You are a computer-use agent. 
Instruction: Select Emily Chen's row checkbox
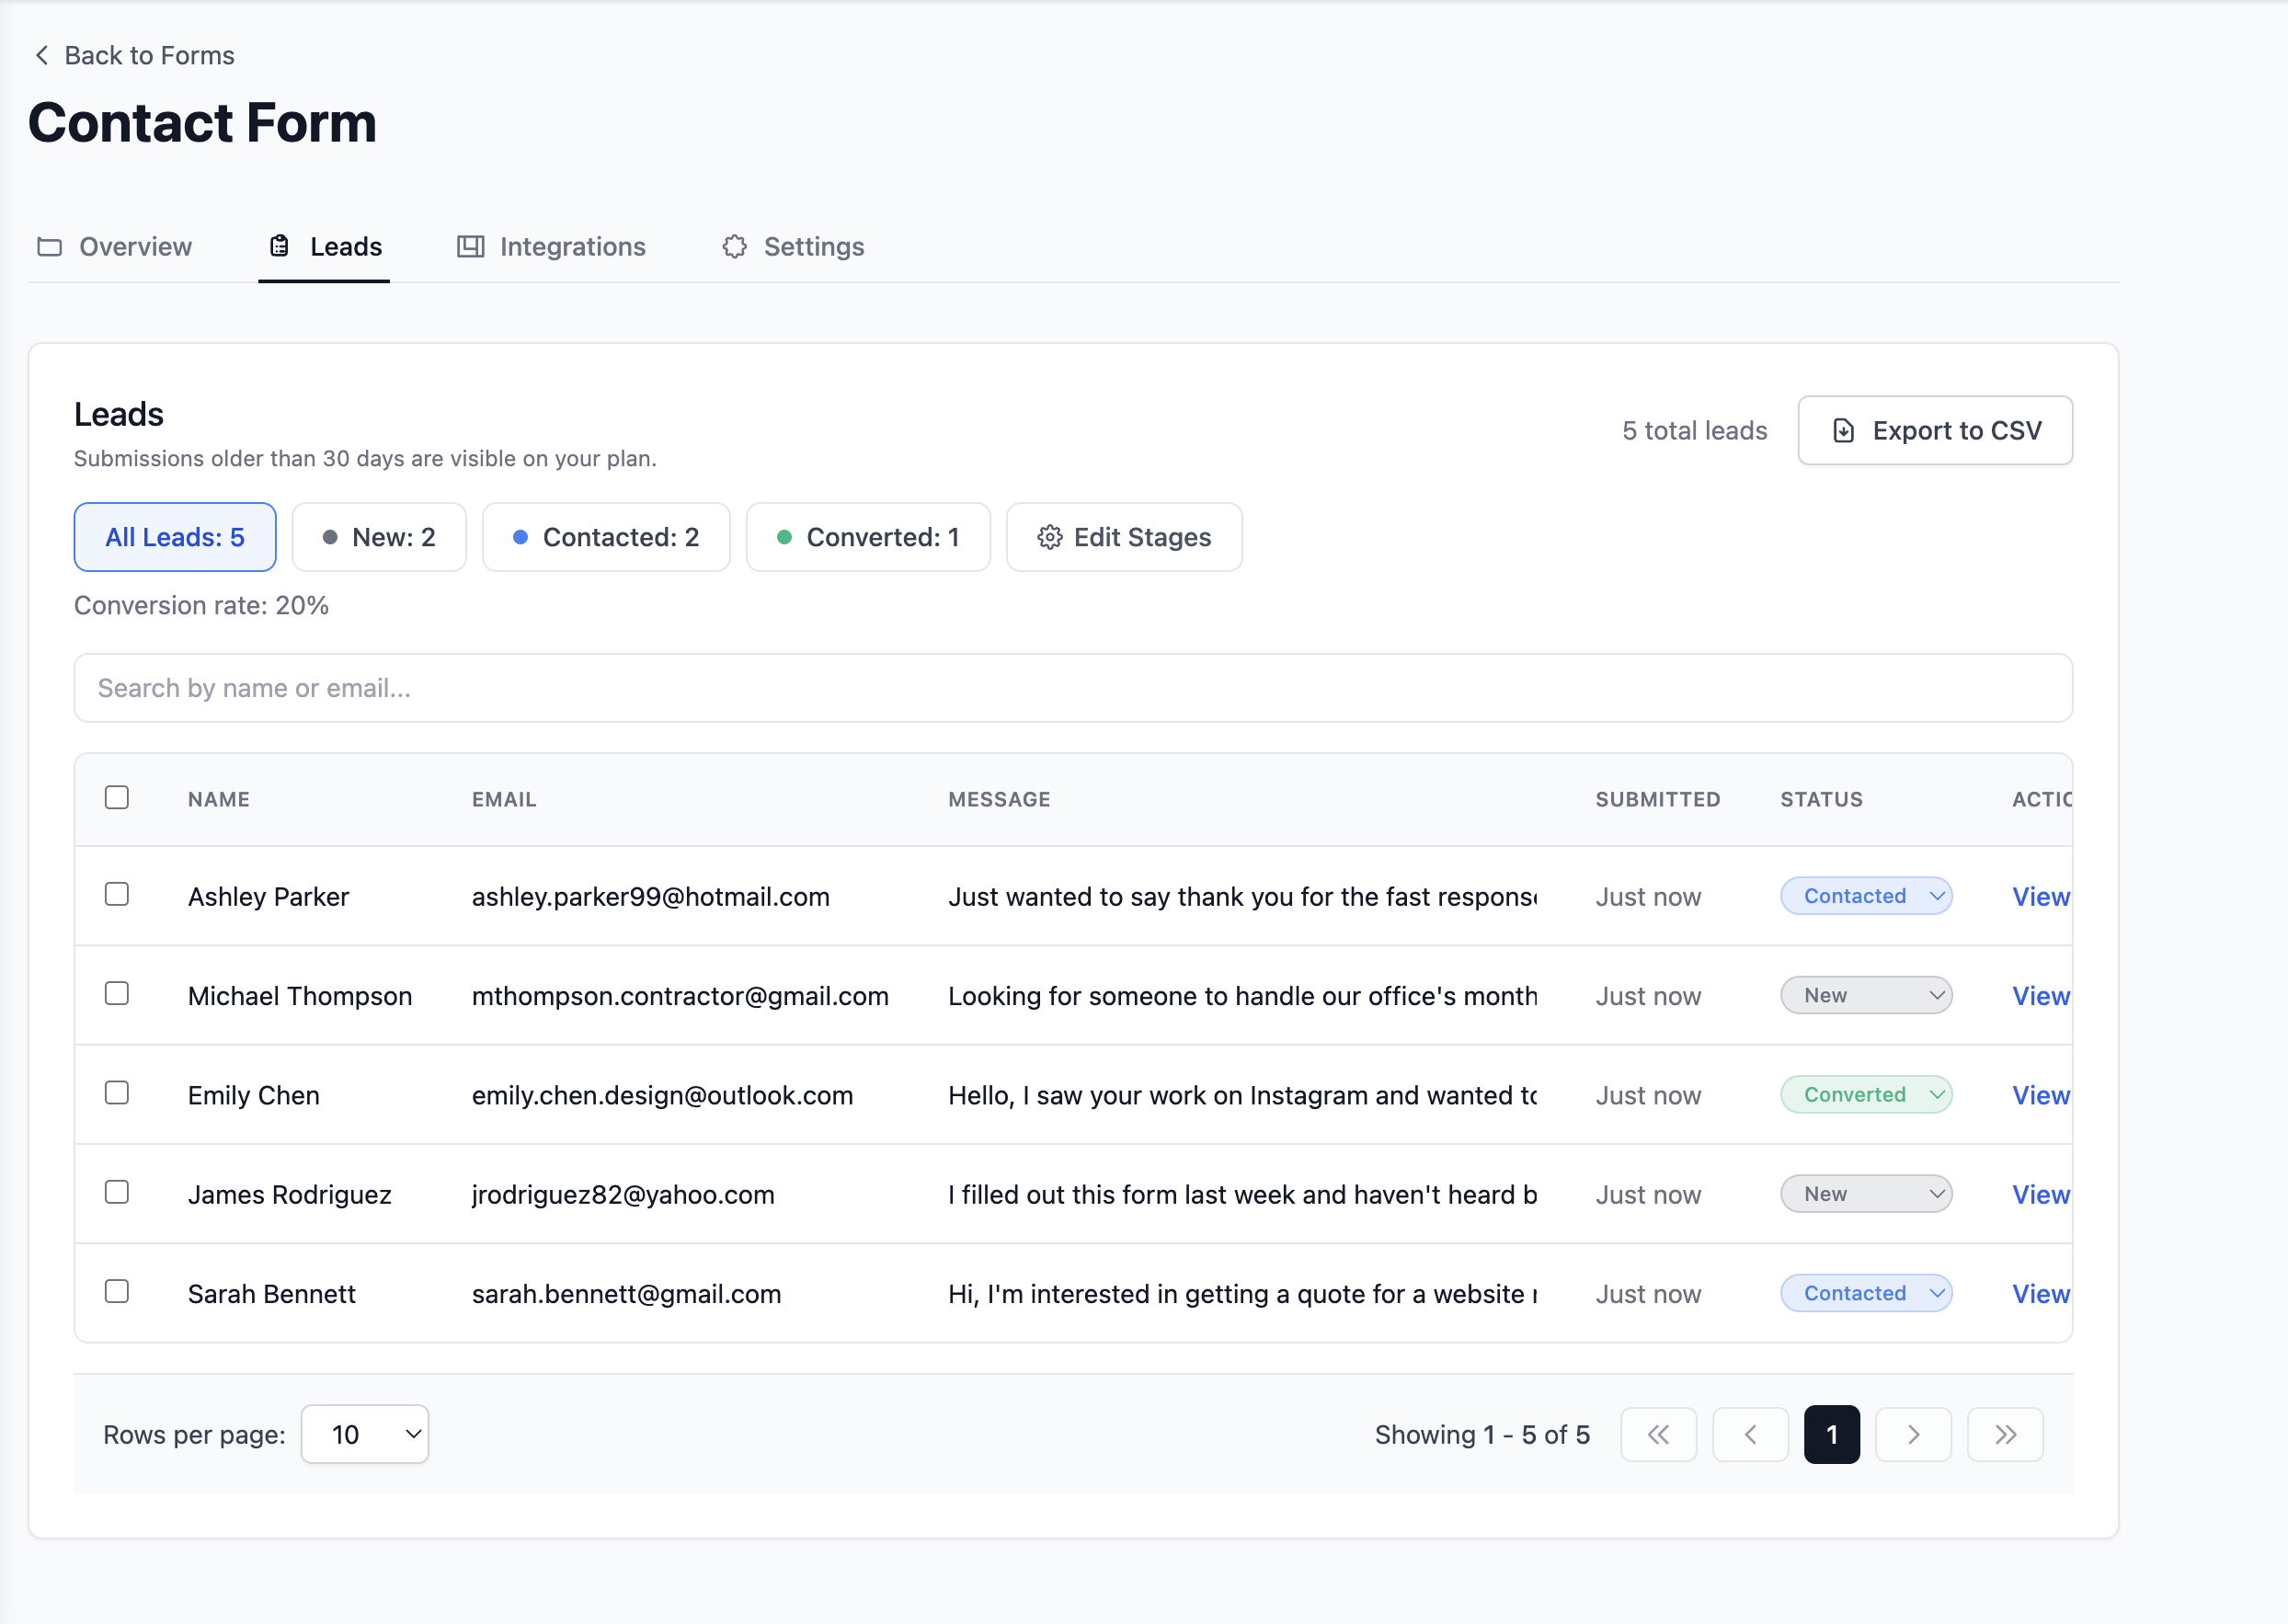point(117,1093)
